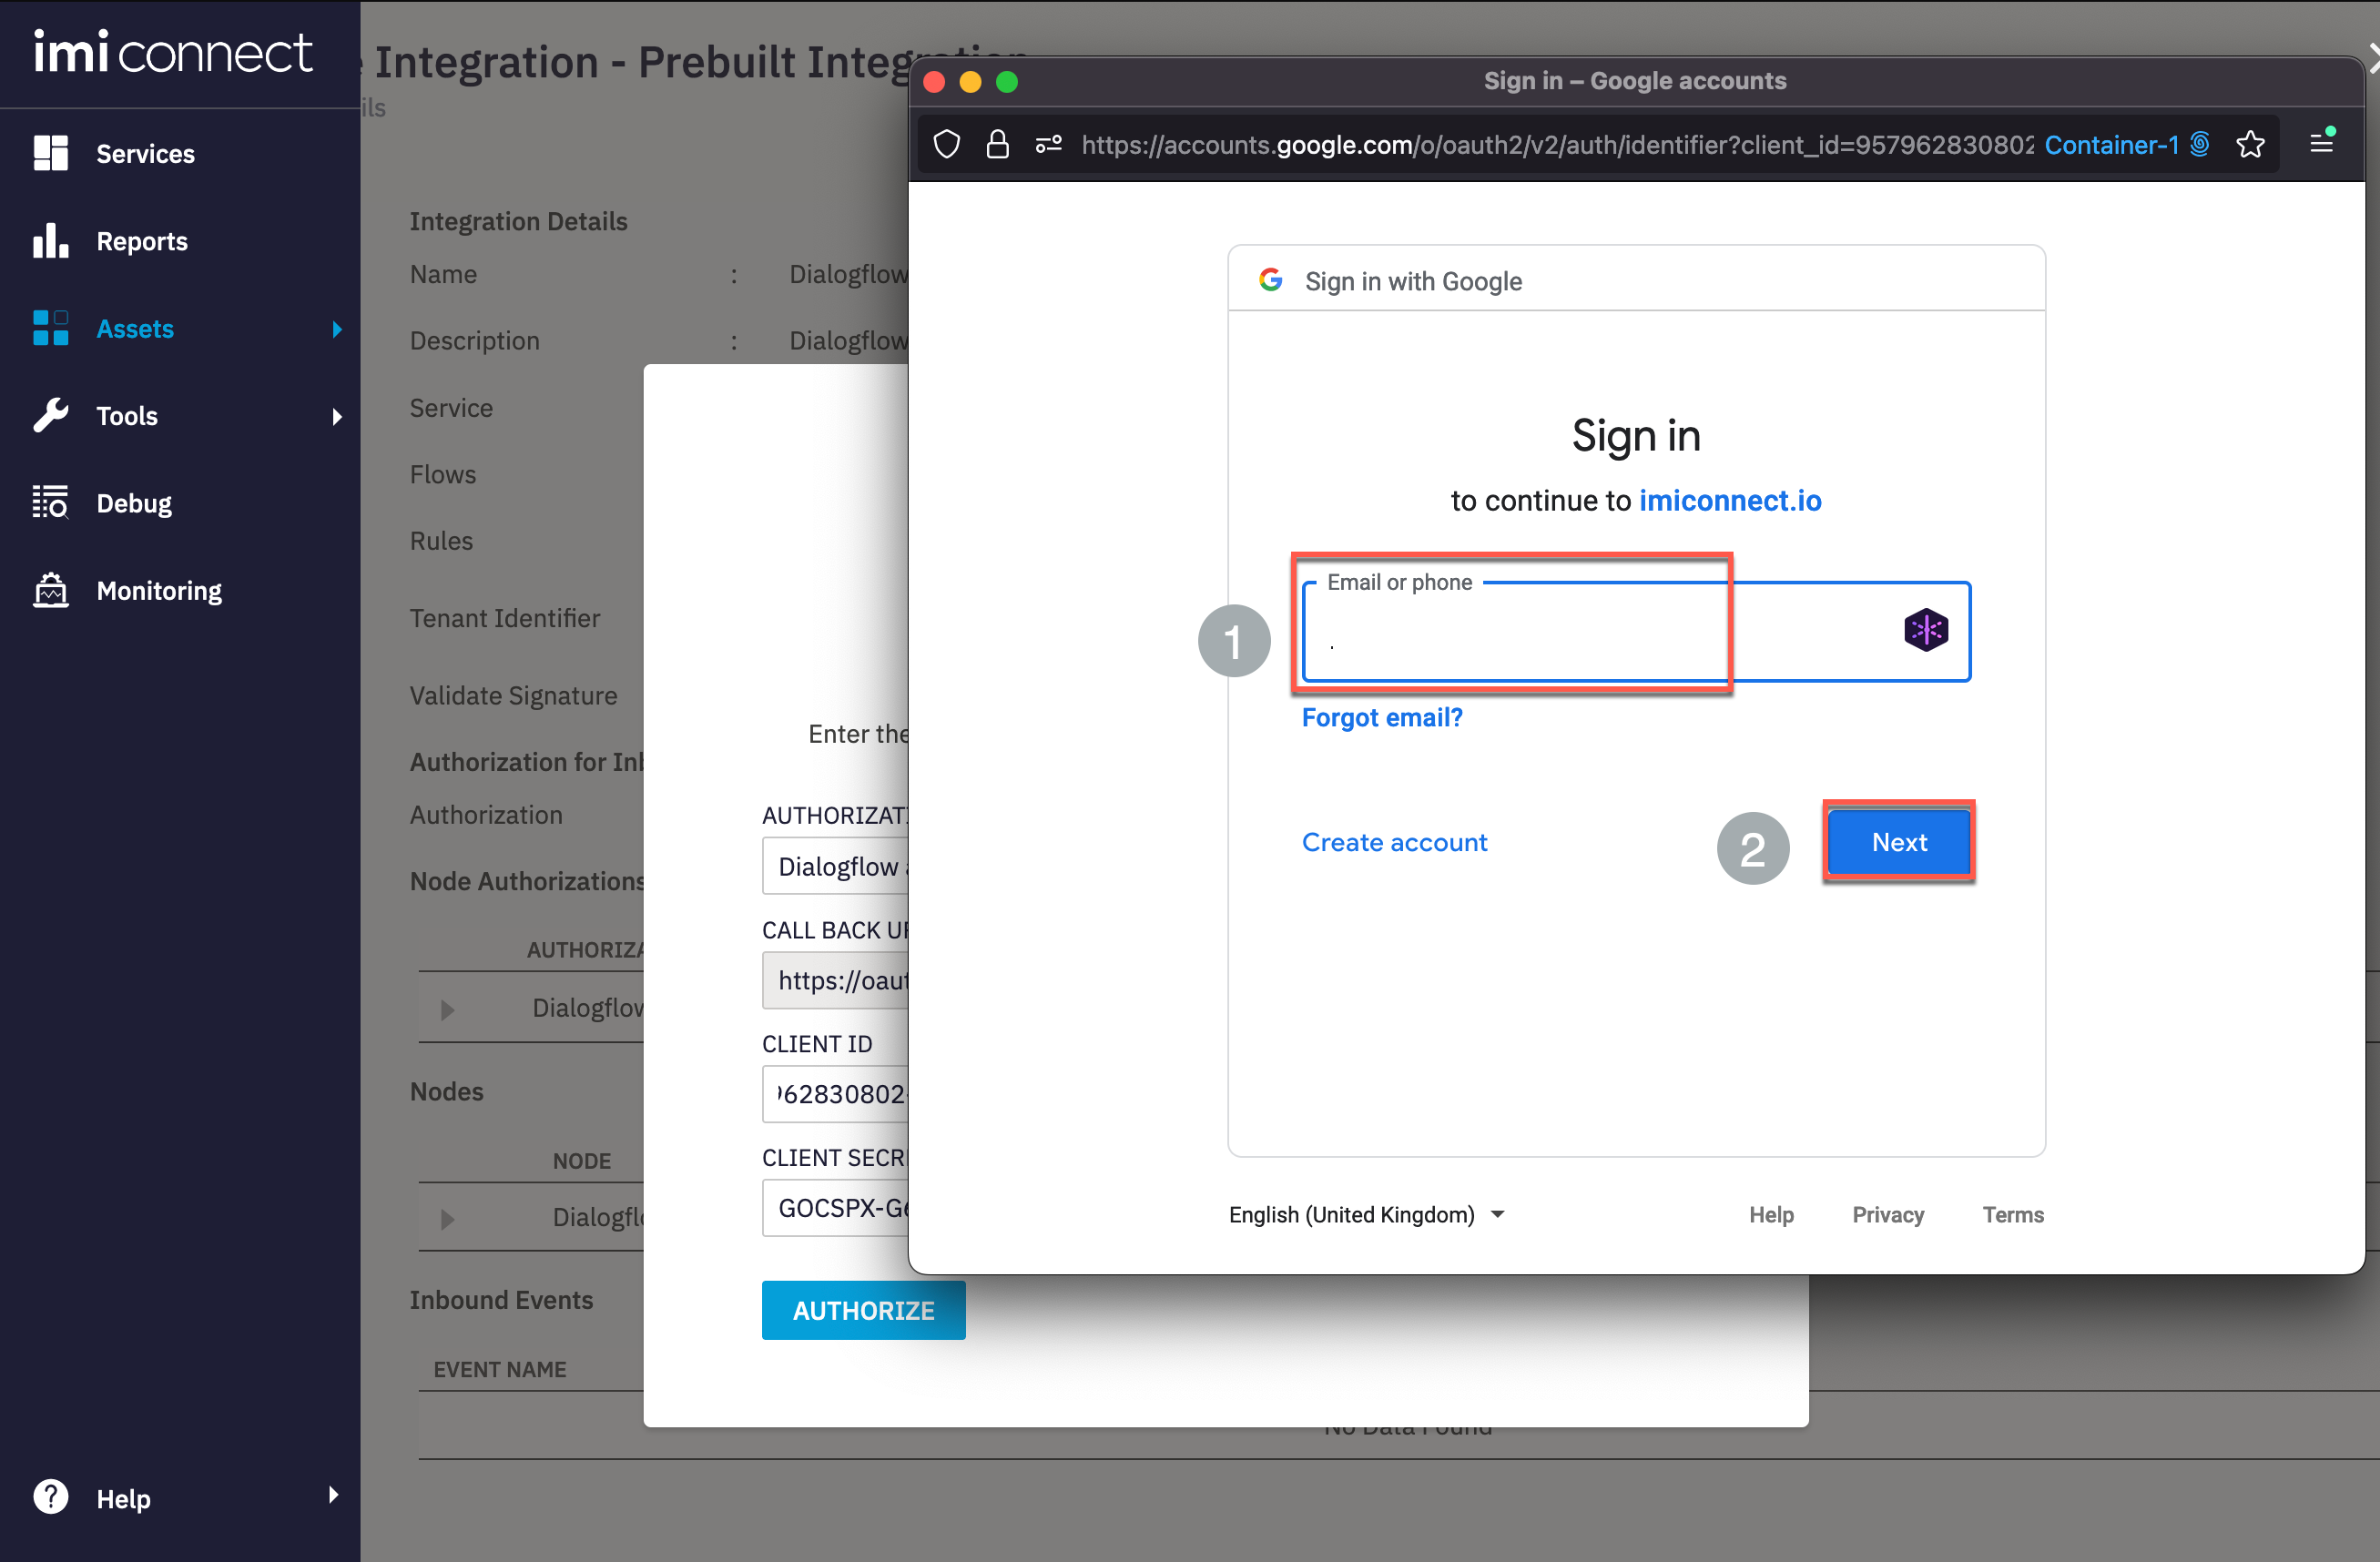Expand the Dialogflow row under Nodes
2380x1562 pixels.
click(x=447, y=1219)
